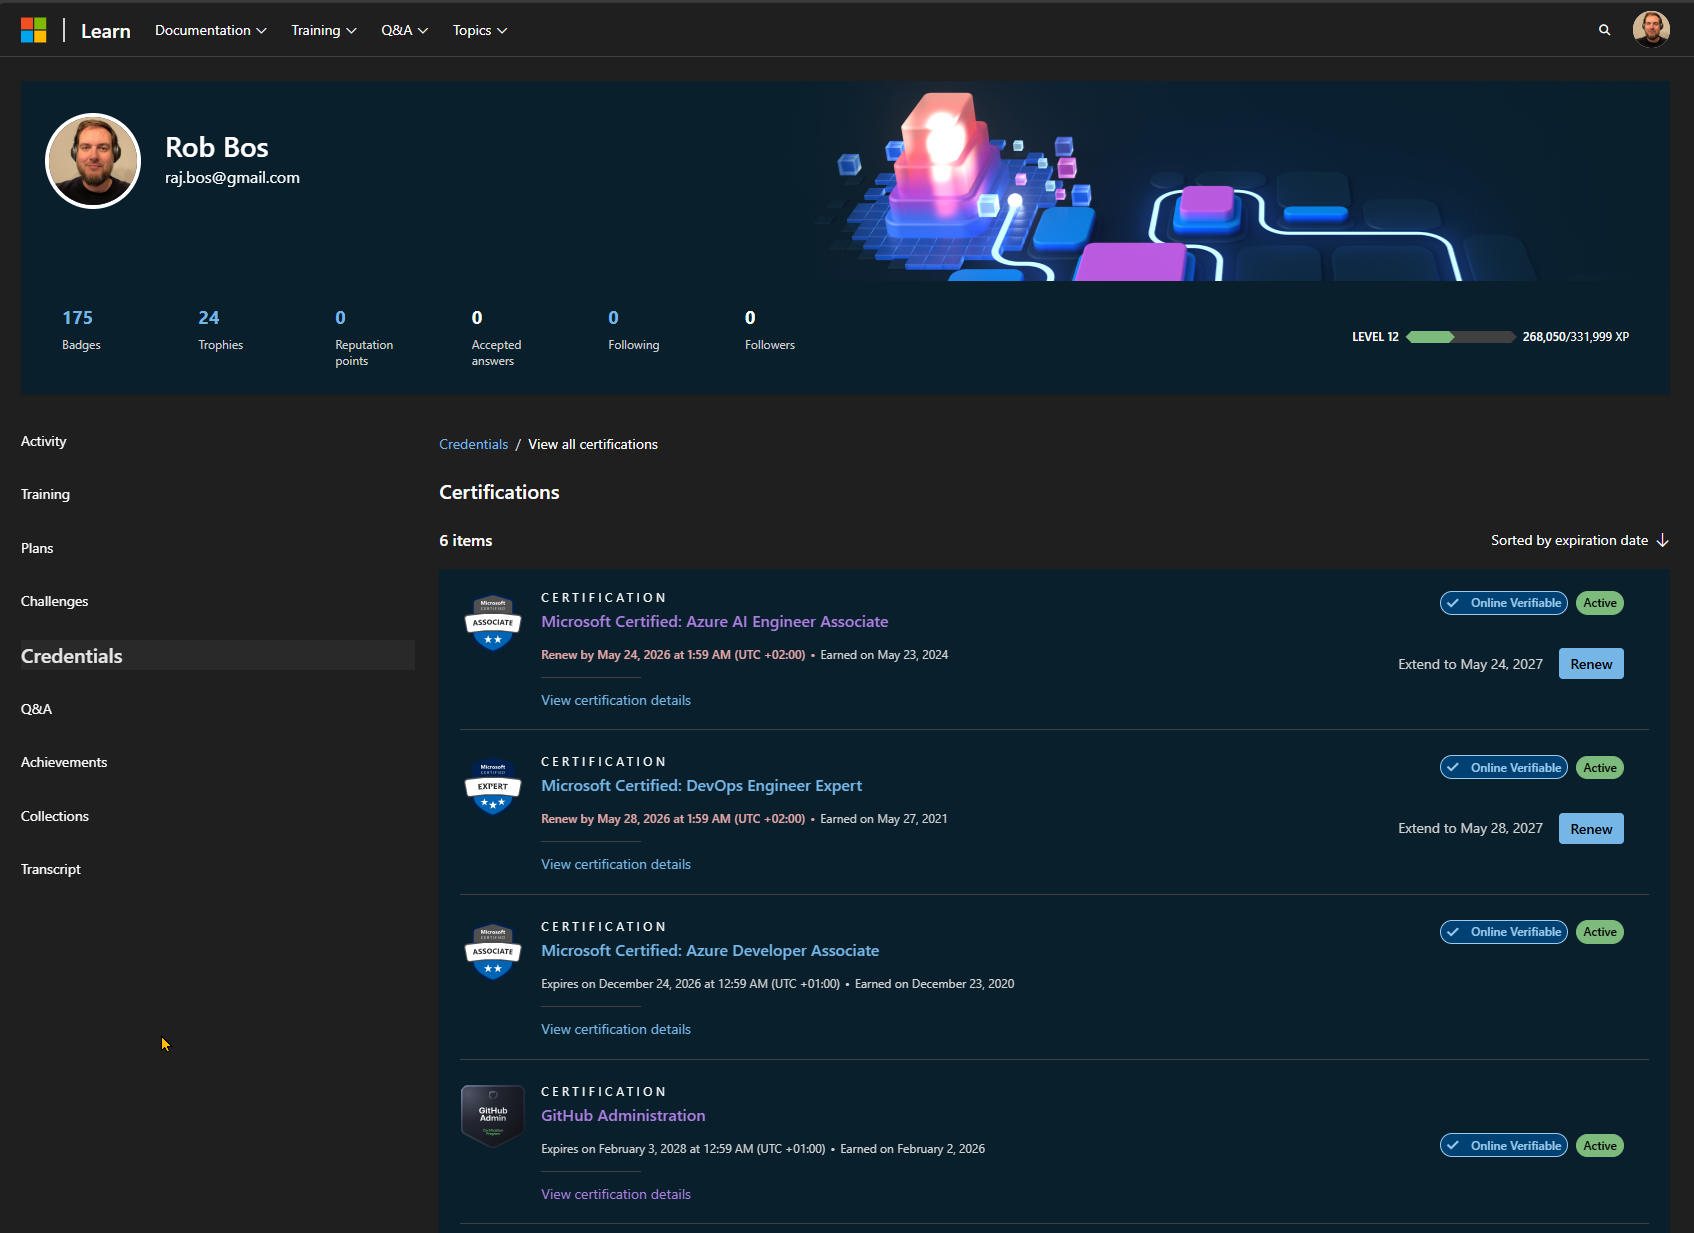Open Transcript from the sidebar
The height and width of the screenshot is (1233, 1694).
pos(51,869)
